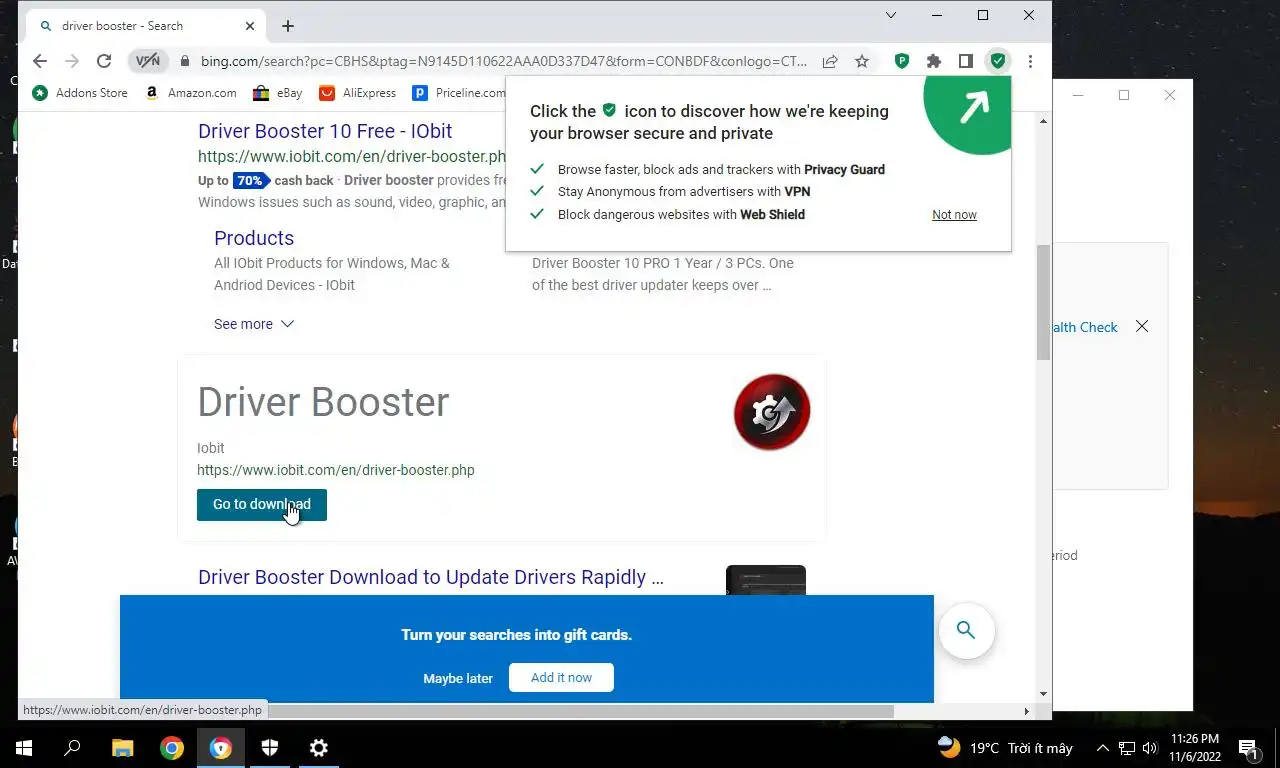The width and height of the screenshot is (1280, 768).
Task: Open the AliExpress bookmark
Action: pos(357,93)
